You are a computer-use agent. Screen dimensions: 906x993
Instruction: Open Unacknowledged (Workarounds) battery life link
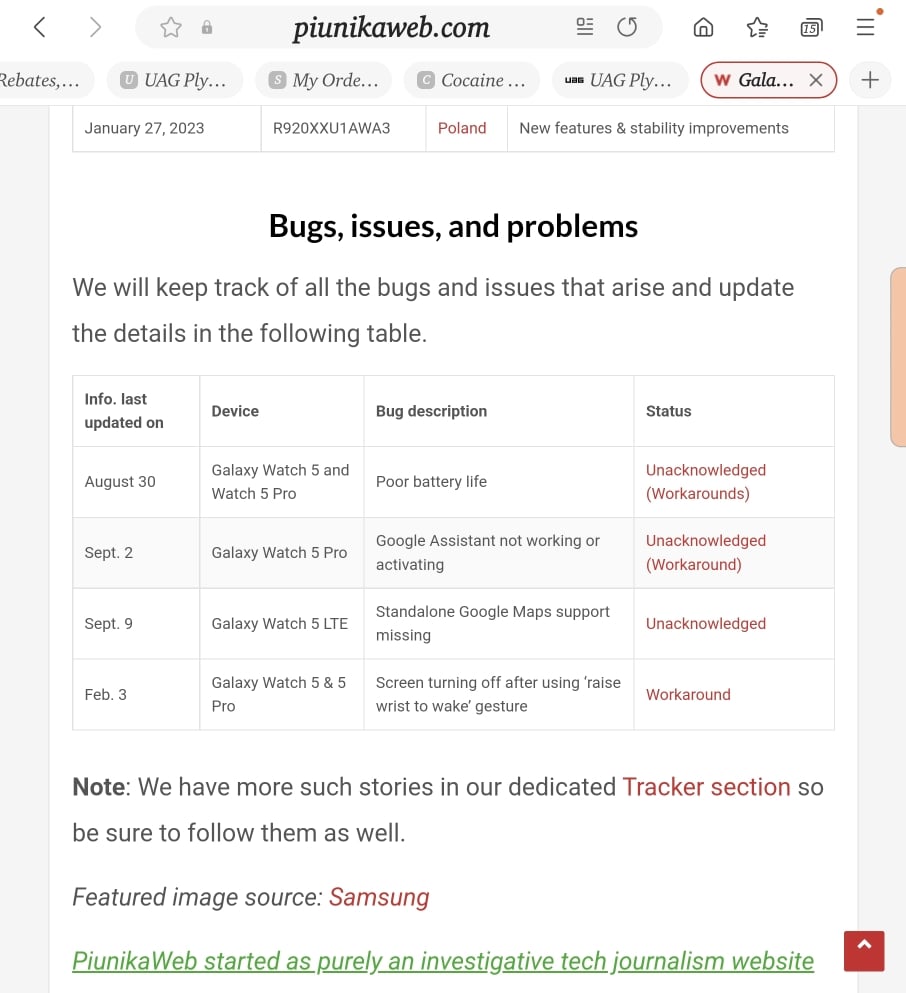(706, 482)
